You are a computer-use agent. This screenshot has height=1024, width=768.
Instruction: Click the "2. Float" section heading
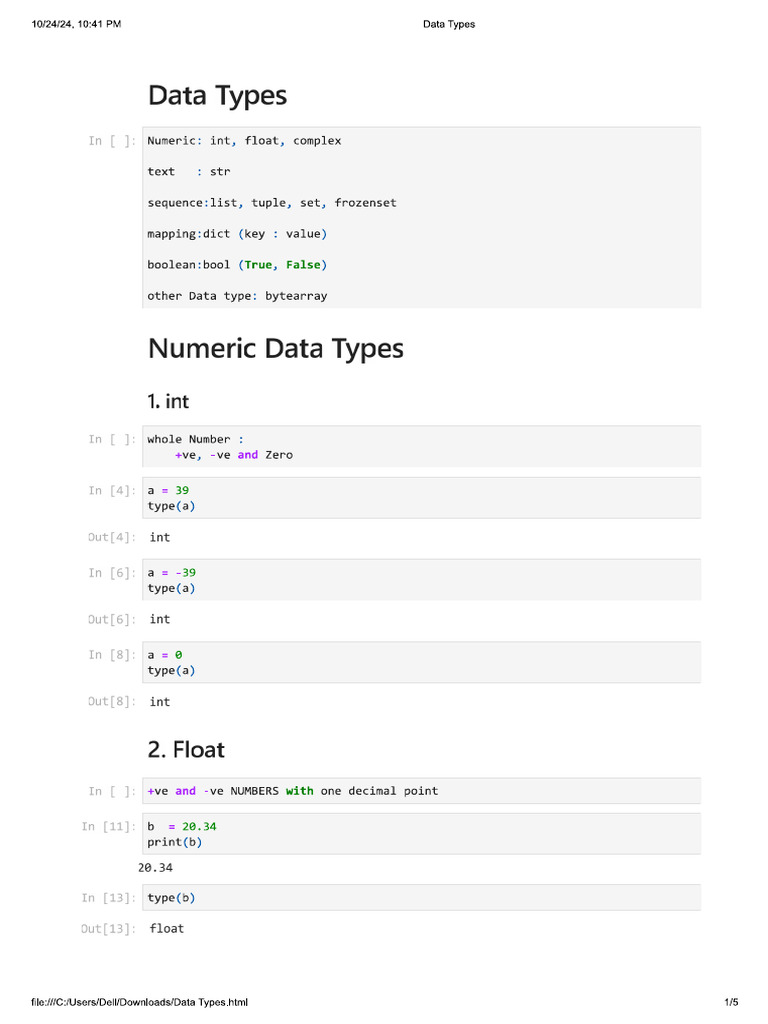point(186,750)
